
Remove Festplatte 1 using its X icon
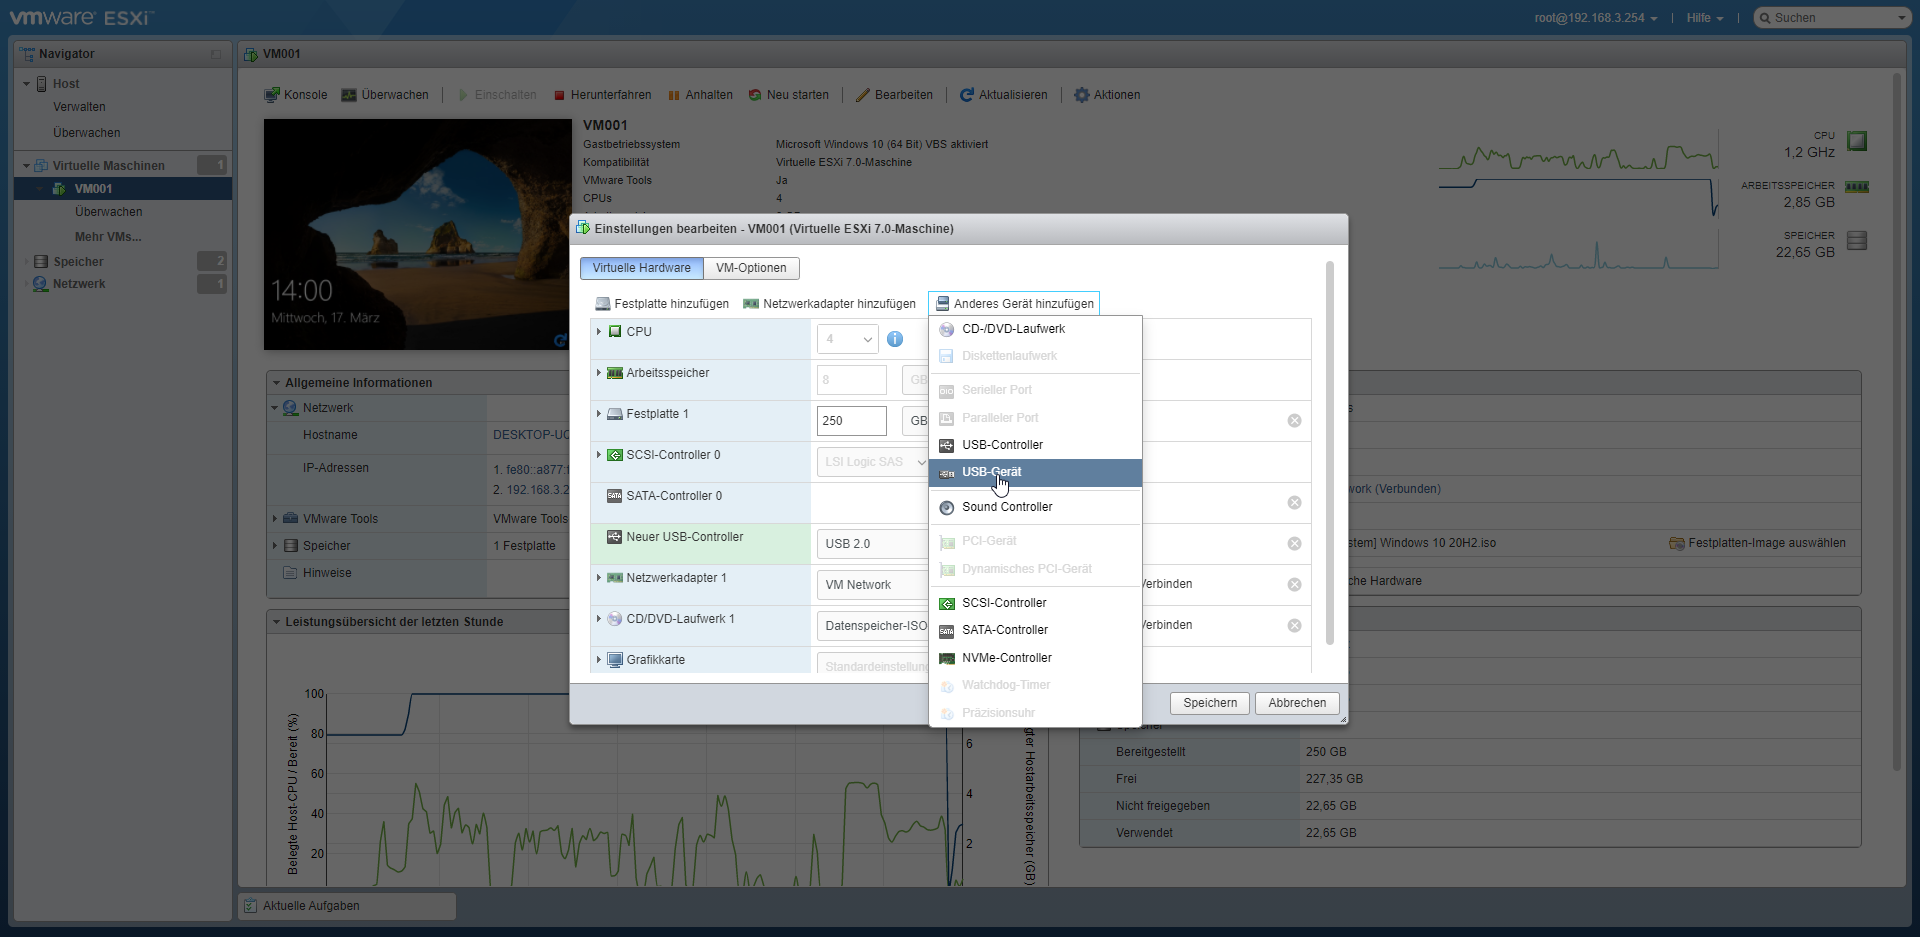click(x=1294, y=421)
